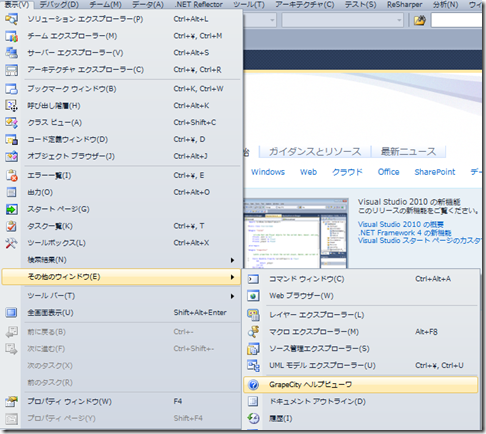Select GrapeCity ヘルプビューワ menu item

[x=361, y=385]
